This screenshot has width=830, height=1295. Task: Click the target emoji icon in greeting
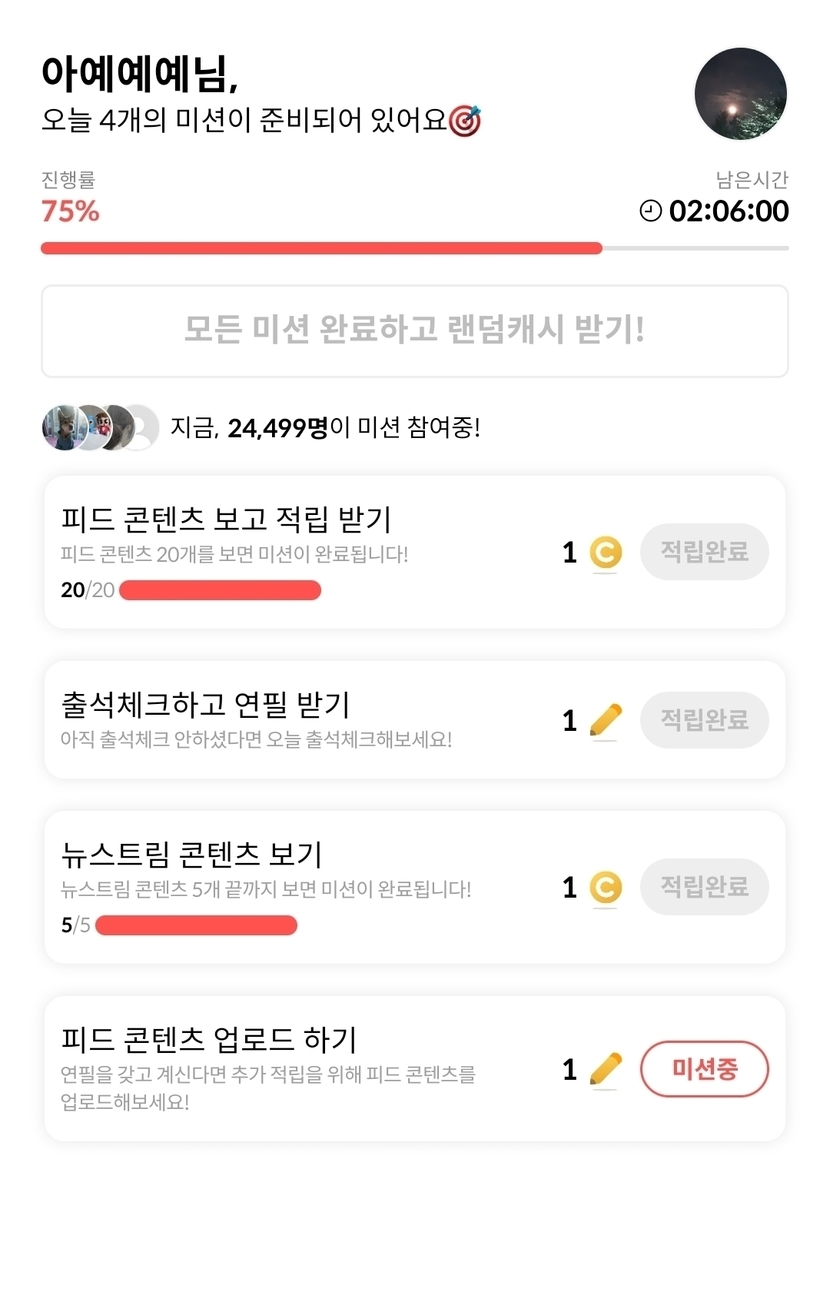pyautogui.click(x=465, y=121)
